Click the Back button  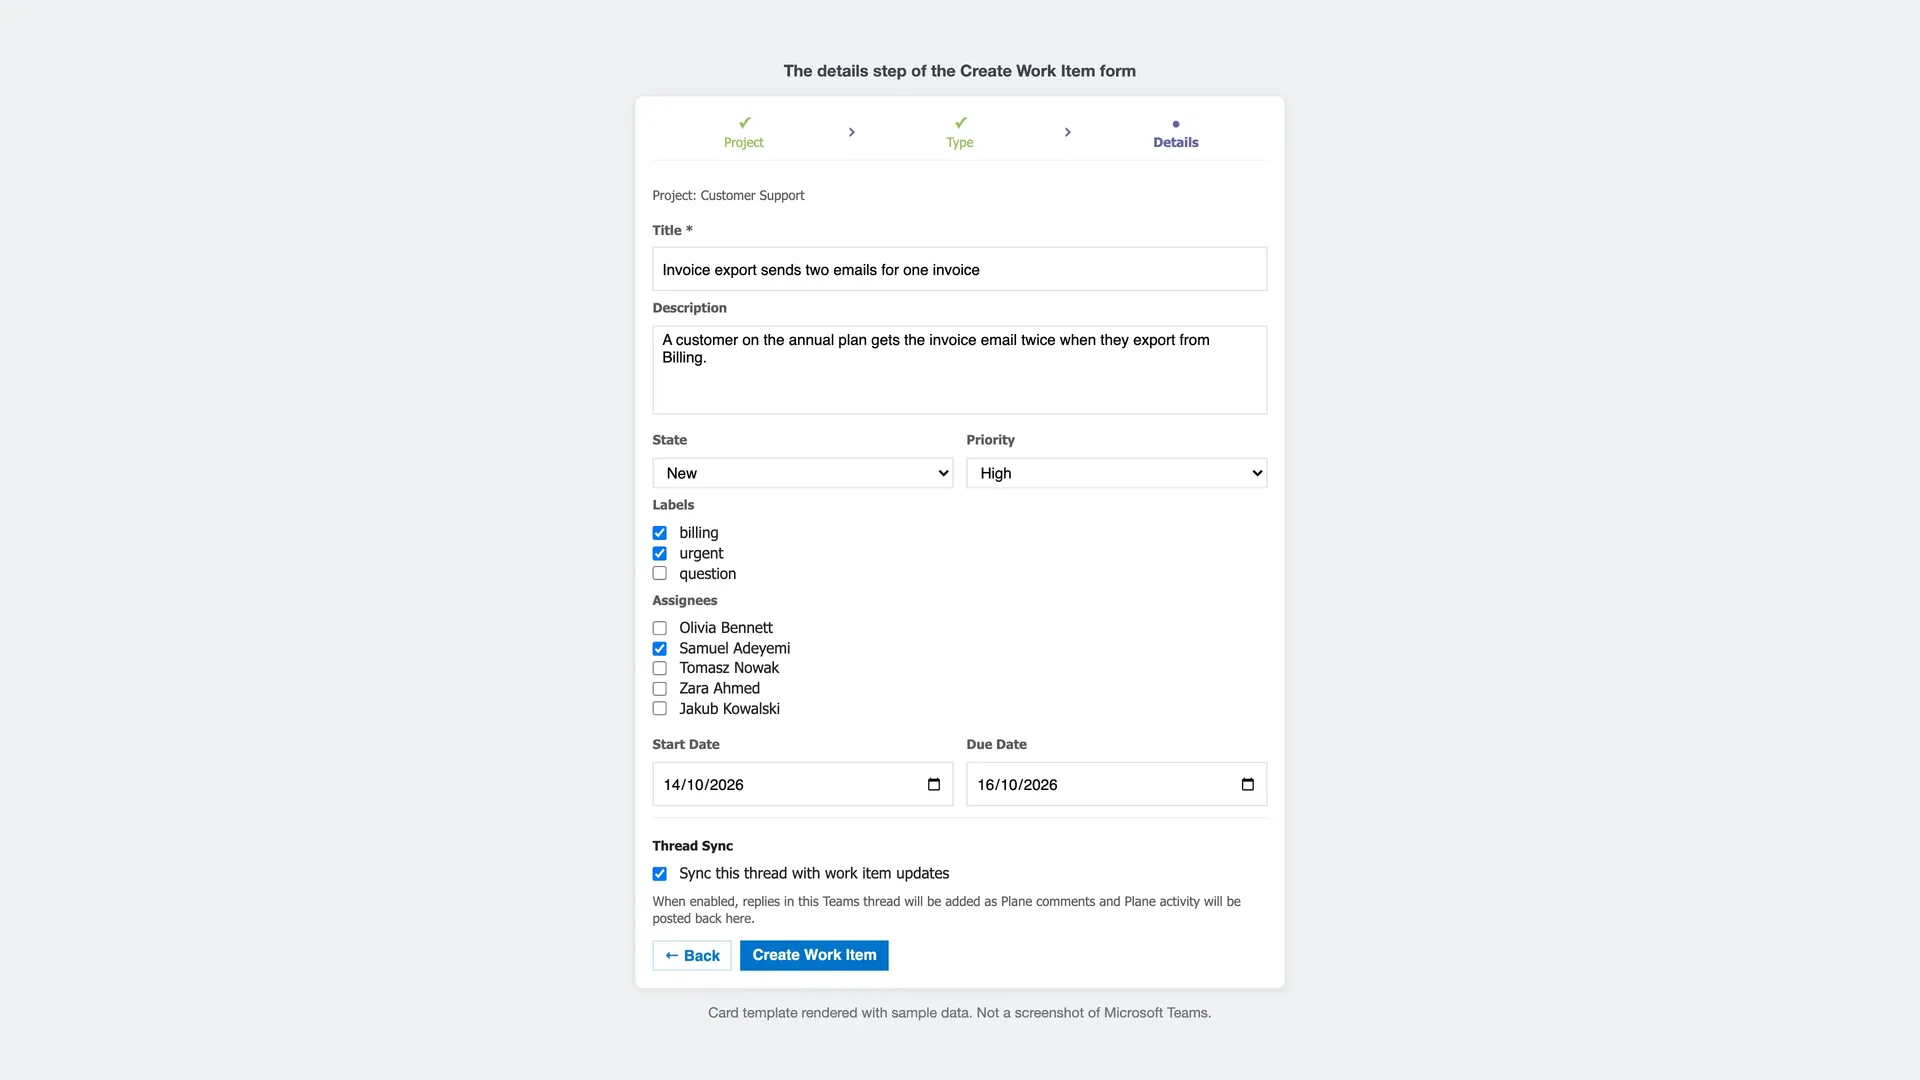point(692,955)
